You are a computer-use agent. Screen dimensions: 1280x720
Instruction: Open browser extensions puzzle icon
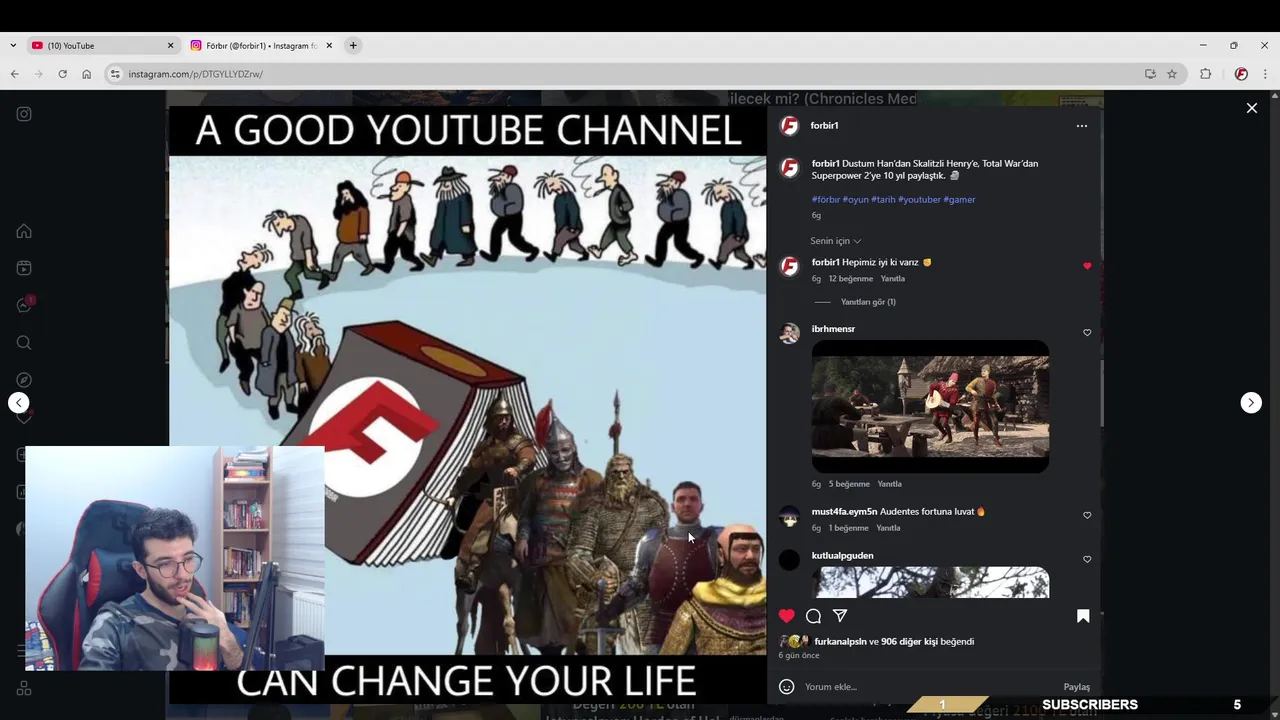[x=1205, y=74]
